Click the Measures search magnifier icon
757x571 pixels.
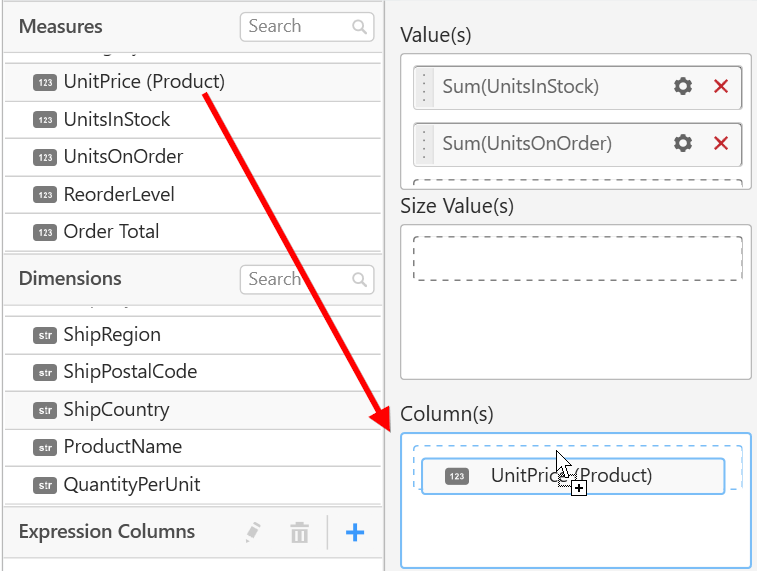359,28
